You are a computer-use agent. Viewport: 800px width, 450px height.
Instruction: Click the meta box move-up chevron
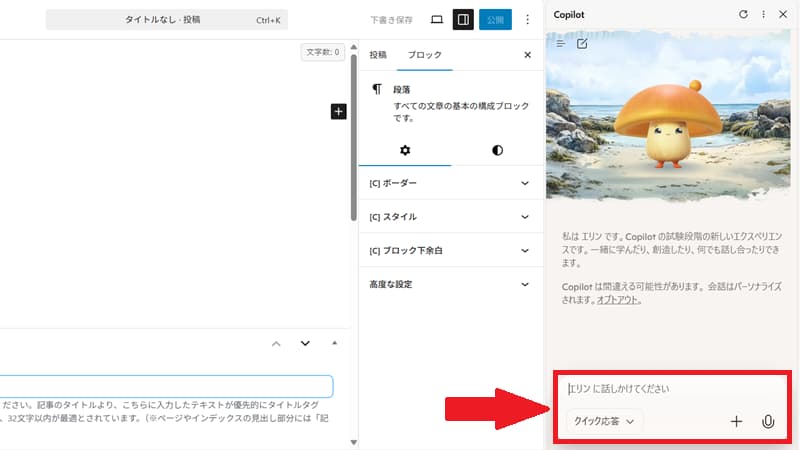(x=276, y=344)
